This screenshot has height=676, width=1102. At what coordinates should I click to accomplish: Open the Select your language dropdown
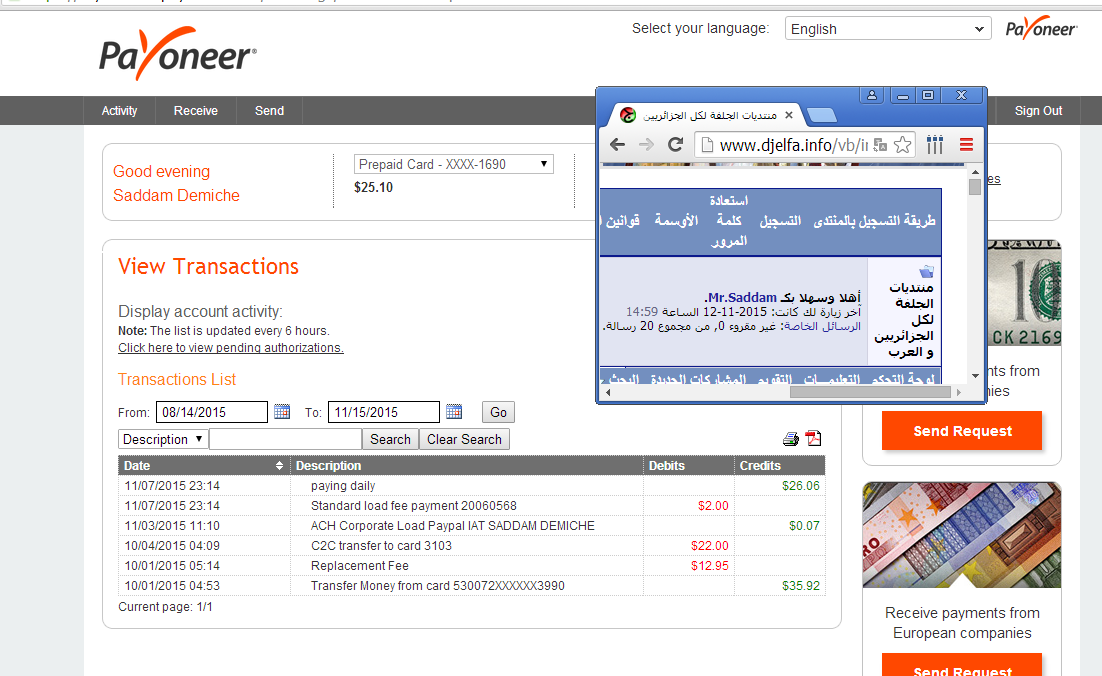(x=888, y=29)
